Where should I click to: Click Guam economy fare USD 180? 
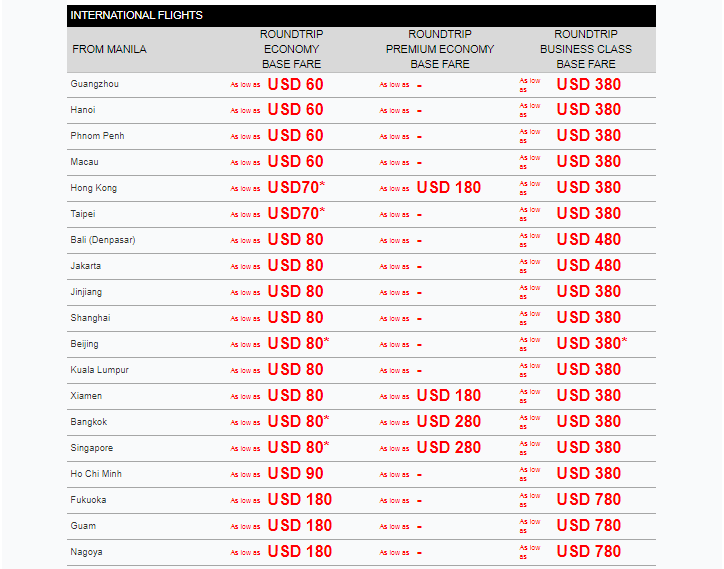(x=299, y=526)
